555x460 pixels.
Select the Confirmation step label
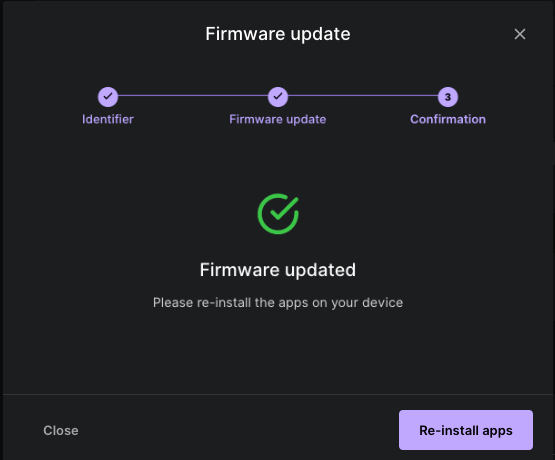pos(448,119)
